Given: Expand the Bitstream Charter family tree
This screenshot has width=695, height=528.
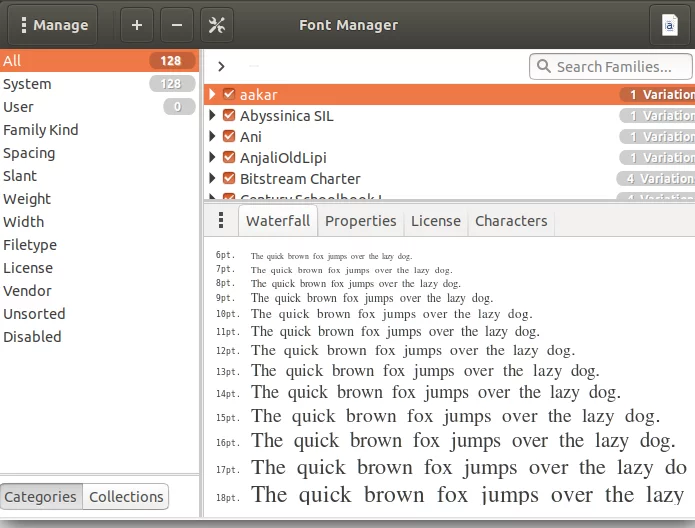Looking at the screenshot, I should tap(212, 179).
